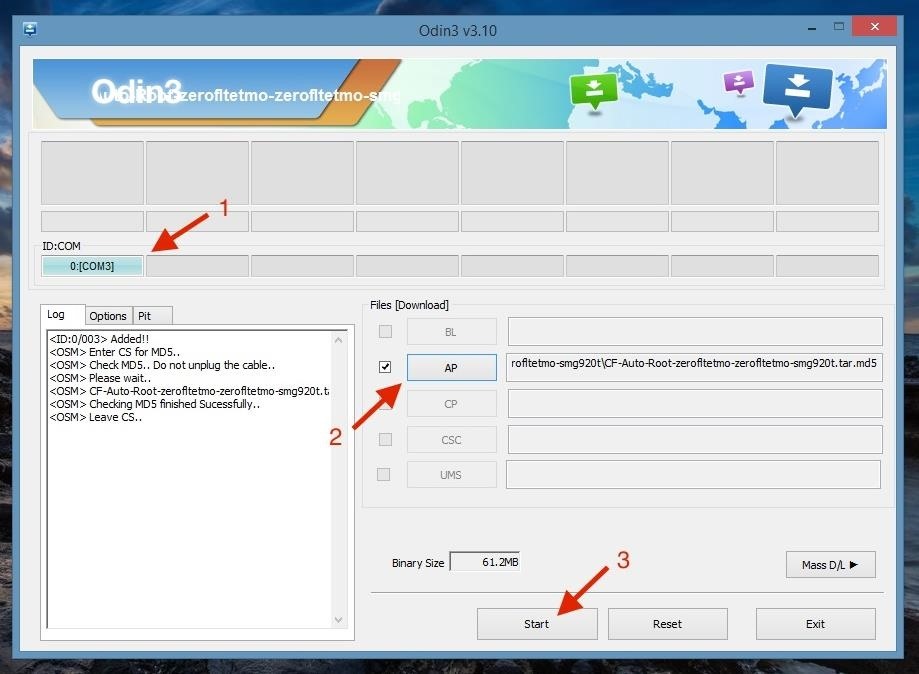Start the flashing process

tap(537, 624)
